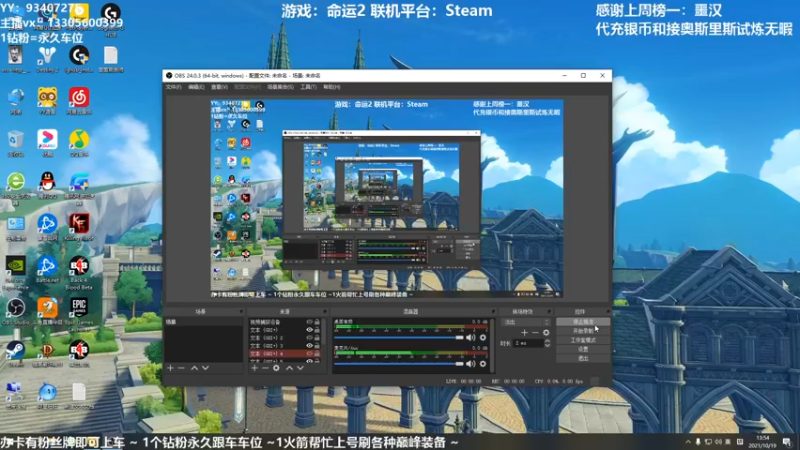Open Epic Games Launcher desktop shortcut
Screen dimensions: 800x450
pos(79,314)
